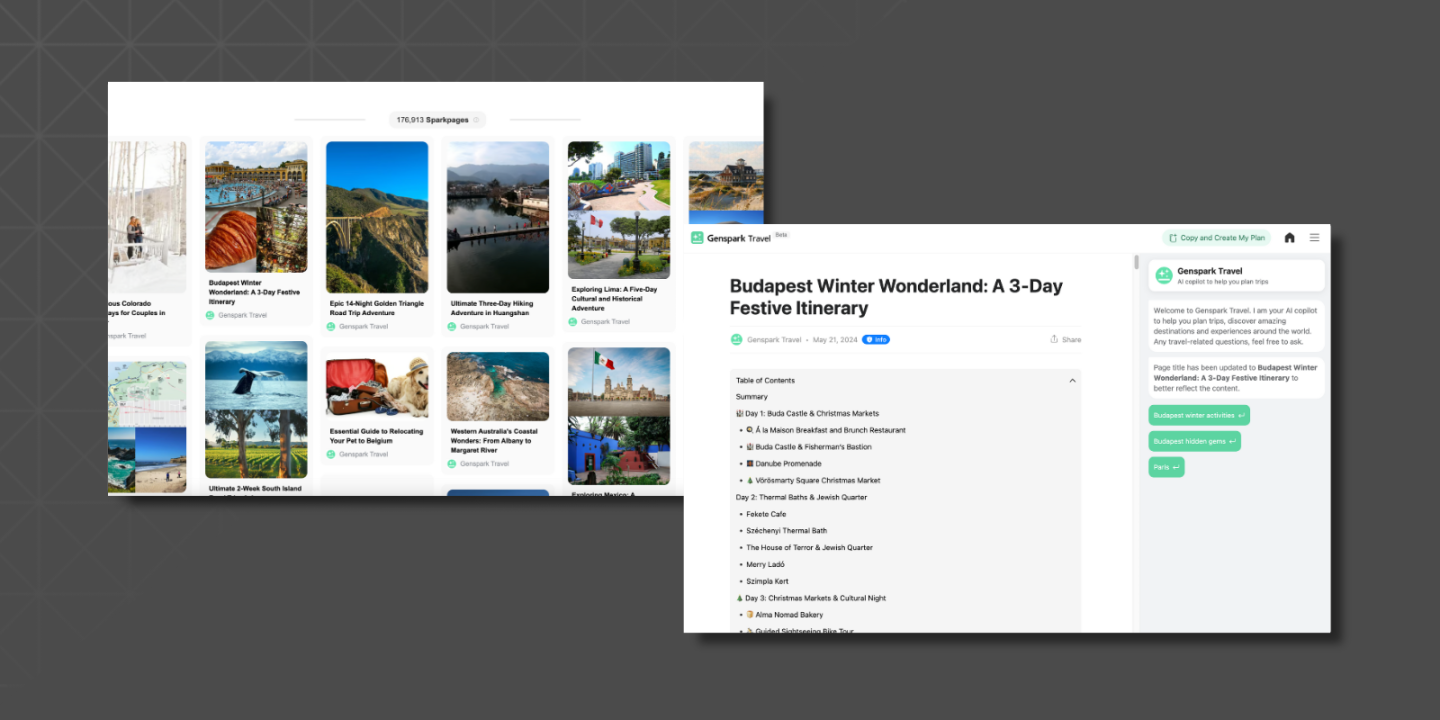Open the Western Australia aerial coast thumbnail
1440x720 pixels.
[498, 386]
